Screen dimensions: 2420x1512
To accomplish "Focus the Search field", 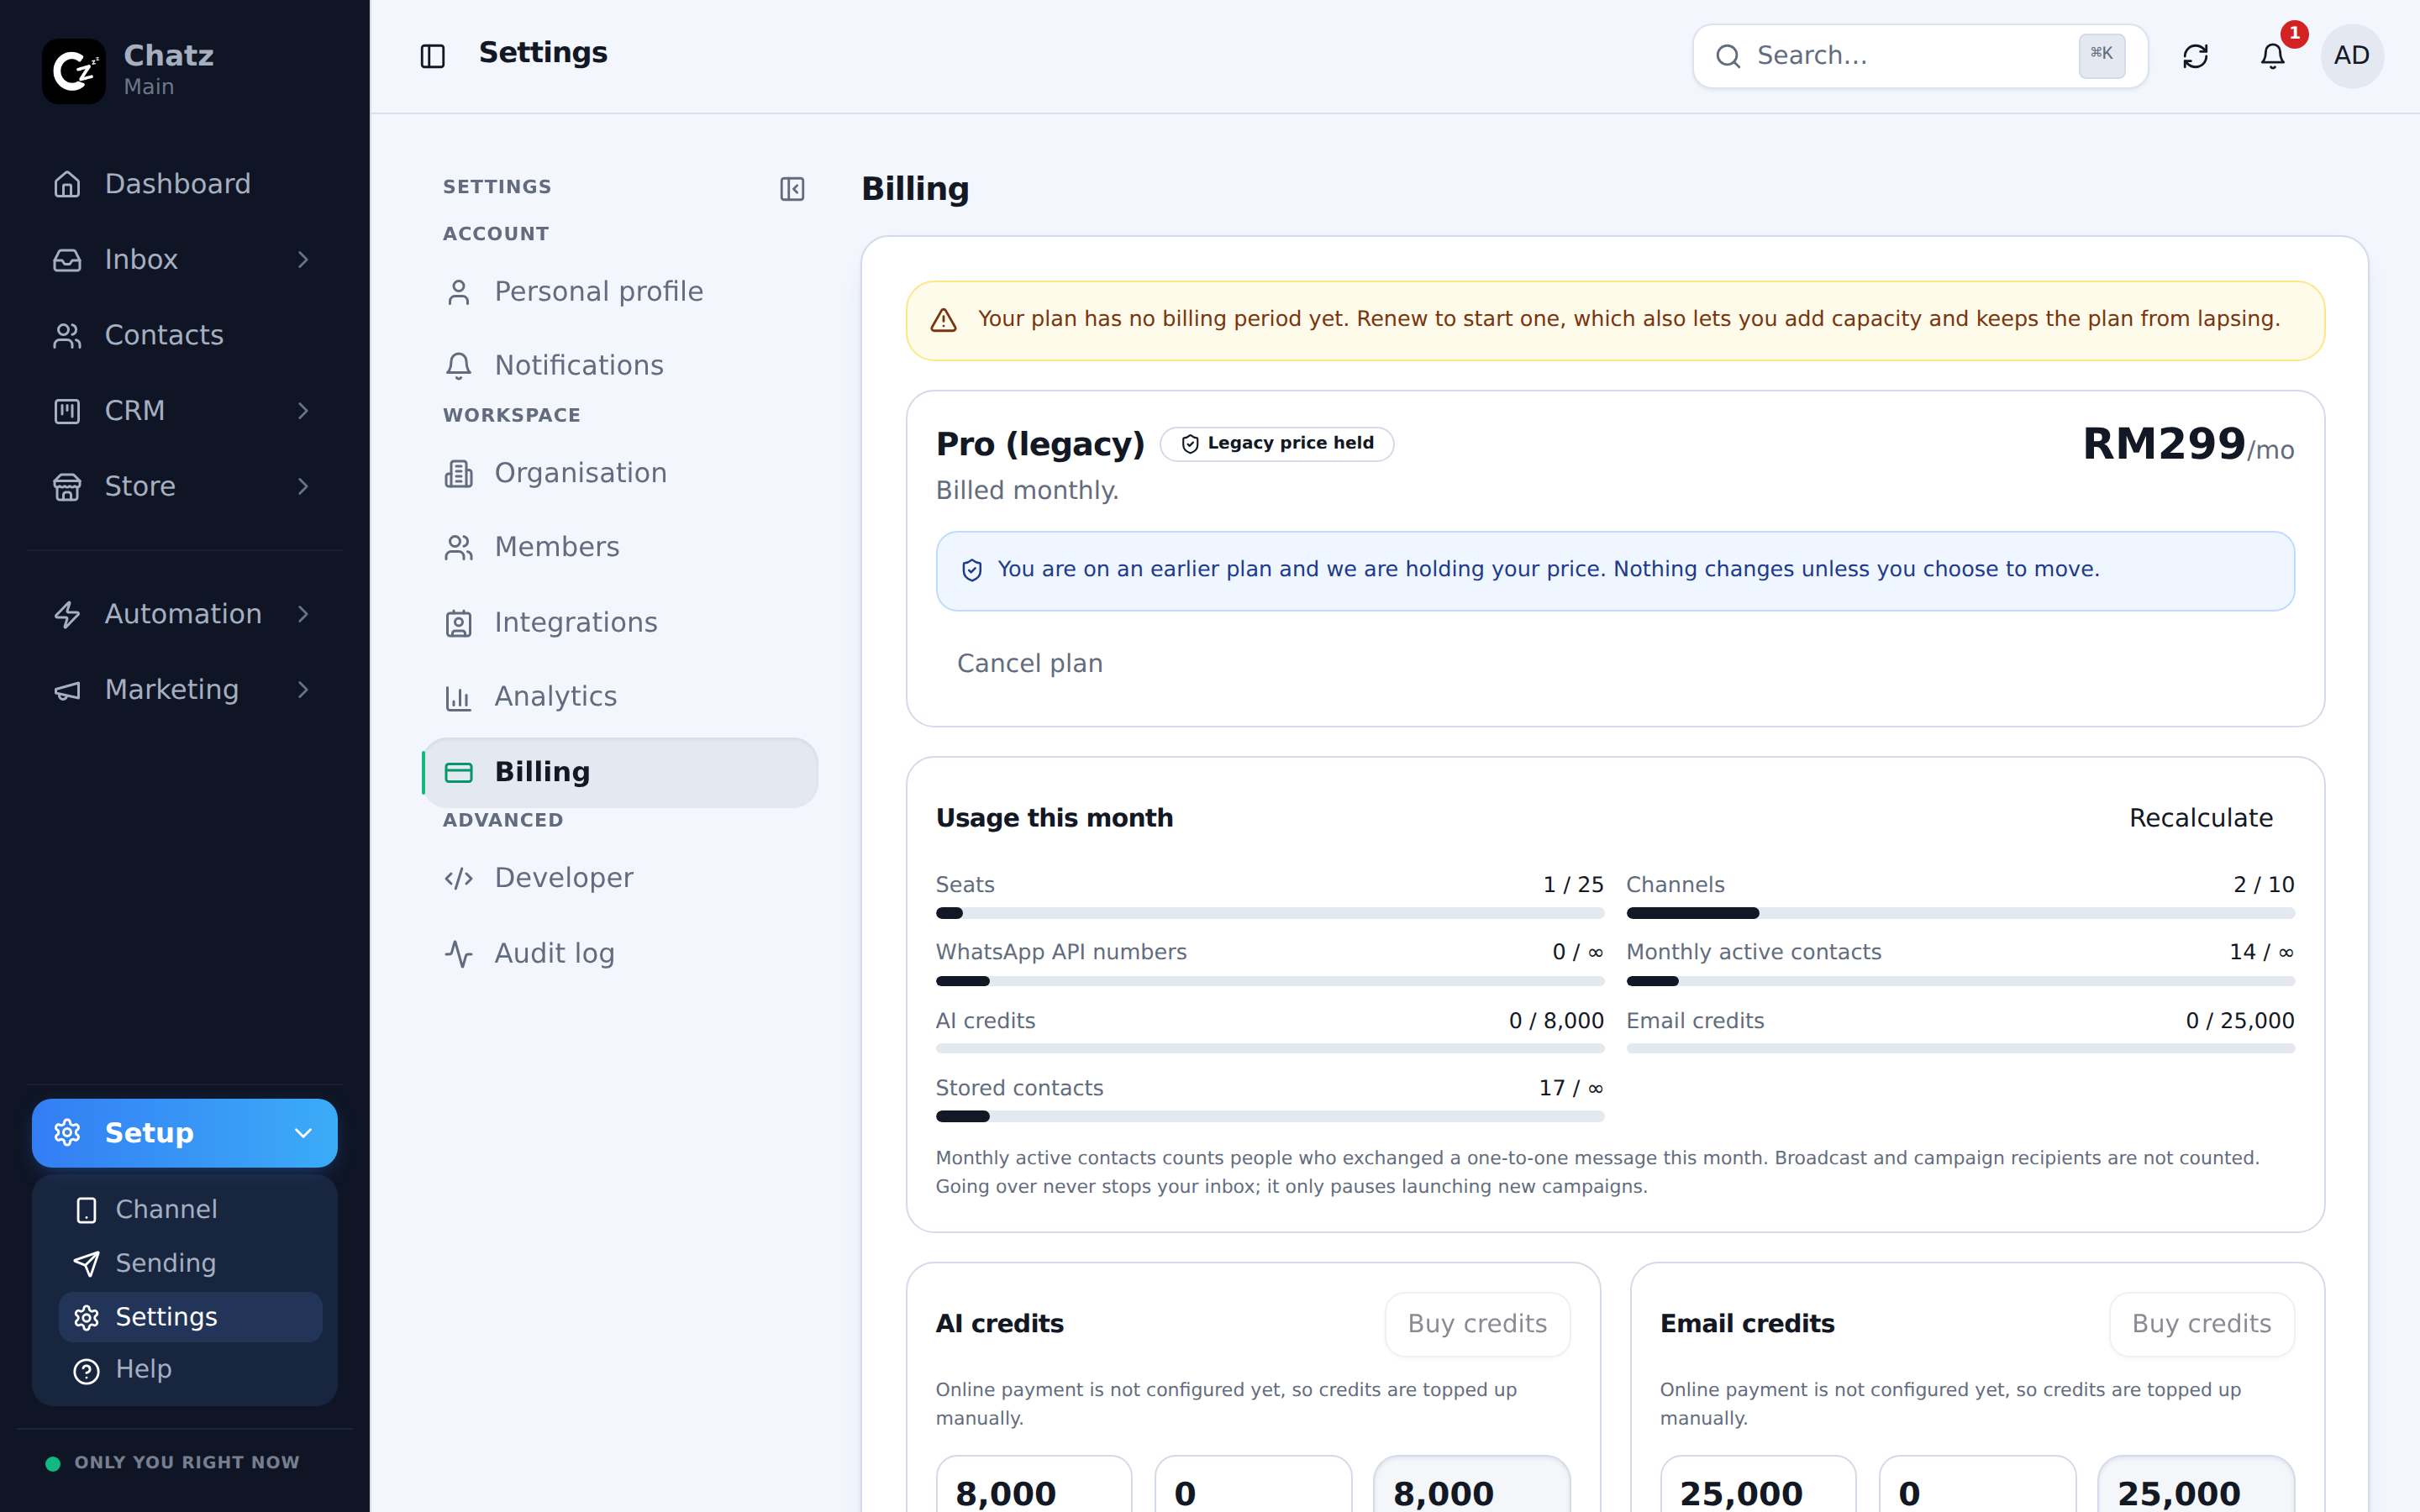I will coord(1919,56).
